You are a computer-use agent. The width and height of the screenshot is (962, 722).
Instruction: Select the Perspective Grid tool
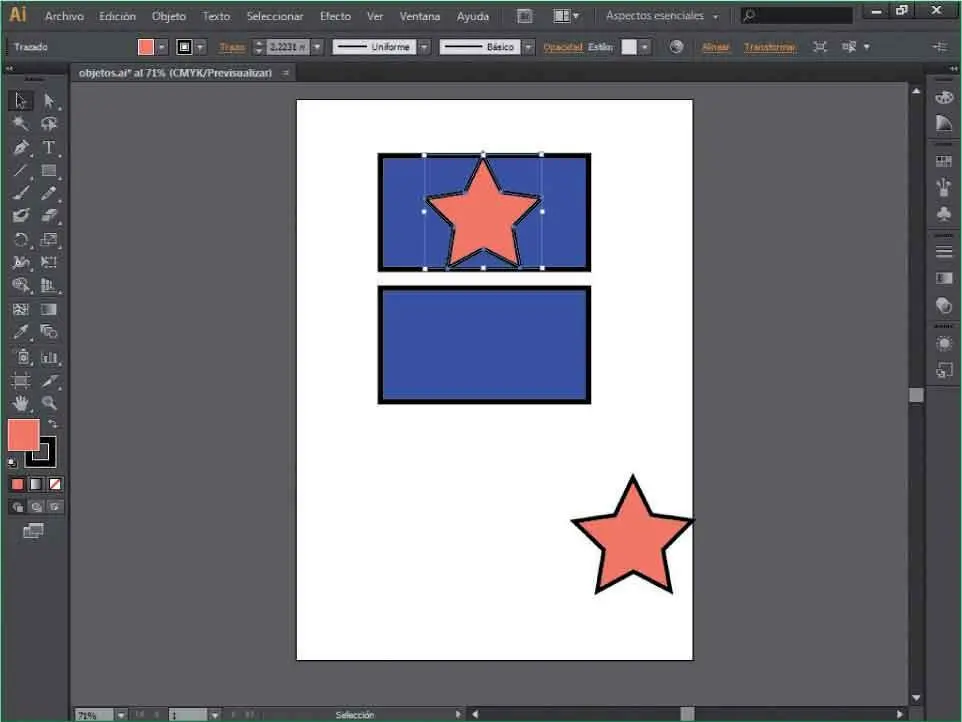49,285
